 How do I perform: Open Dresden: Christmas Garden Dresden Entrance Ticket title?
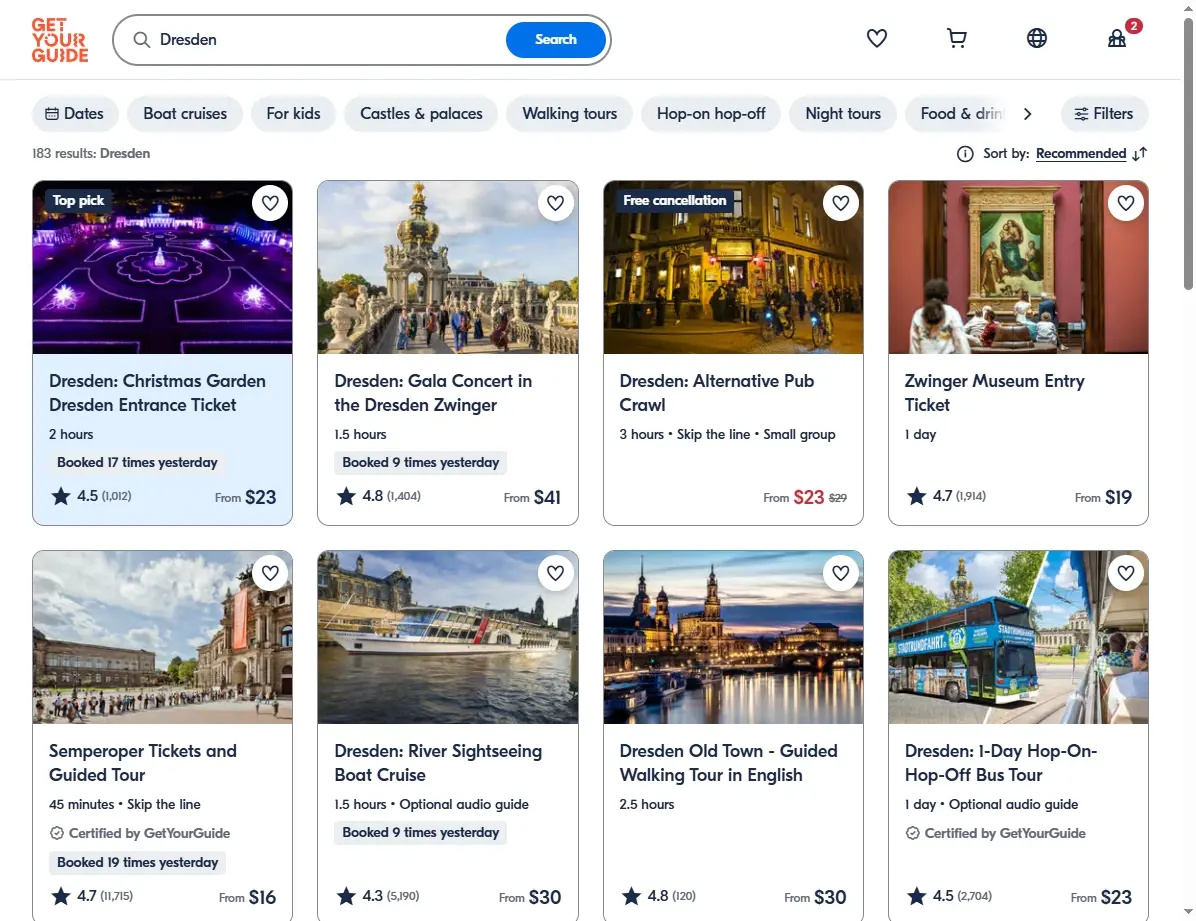(157, 393)
